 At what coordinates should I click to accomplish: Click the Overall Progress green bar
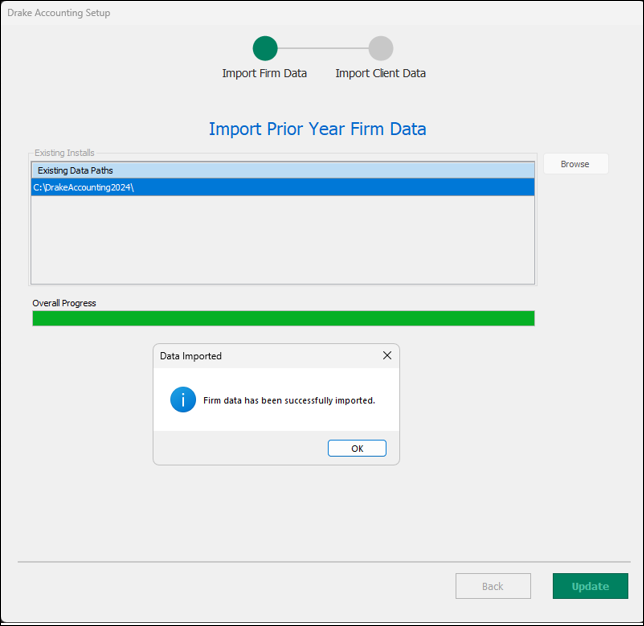(283, 318)
